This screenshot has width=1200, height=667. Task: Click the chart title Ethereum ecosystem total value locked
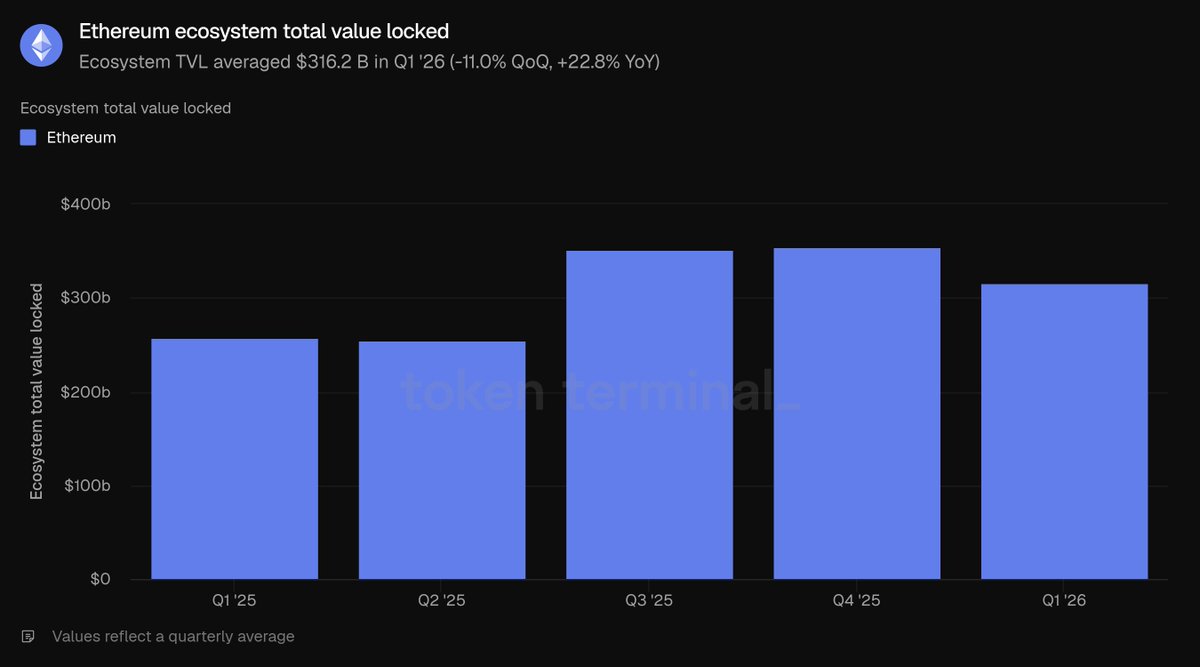click(264, 32)
